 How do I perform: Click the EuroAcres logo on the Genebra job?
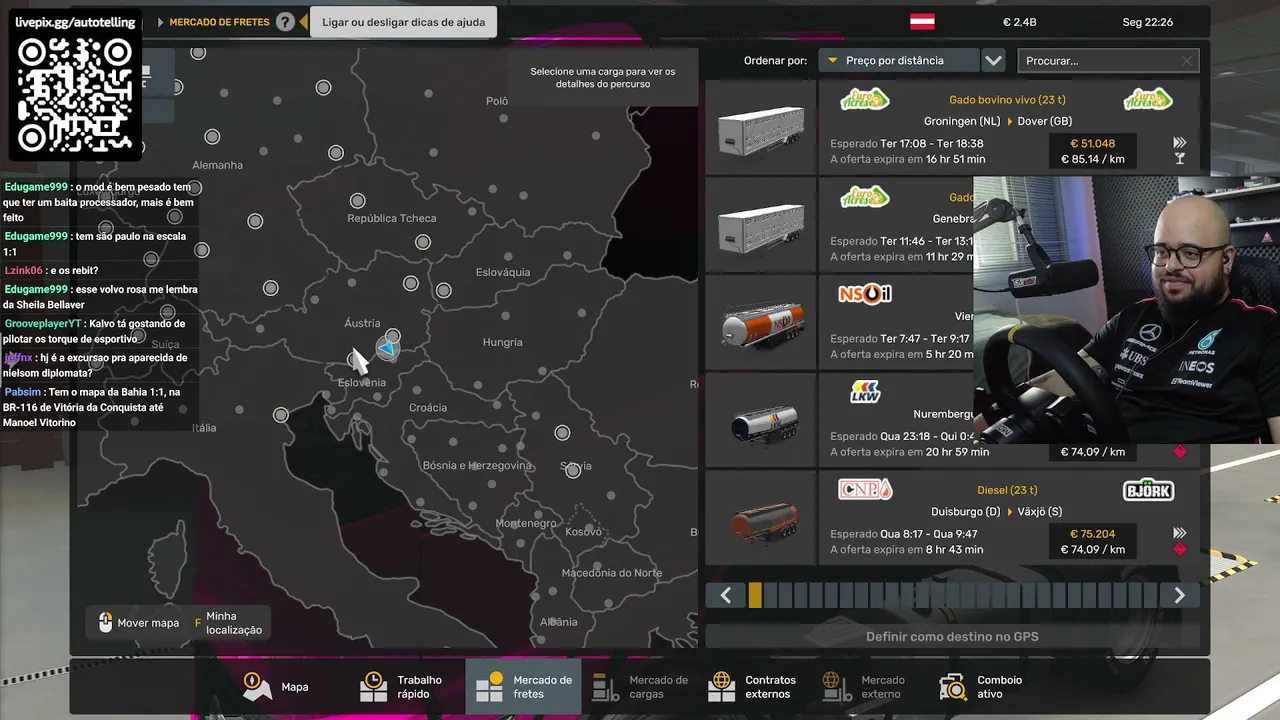[865, 197]
